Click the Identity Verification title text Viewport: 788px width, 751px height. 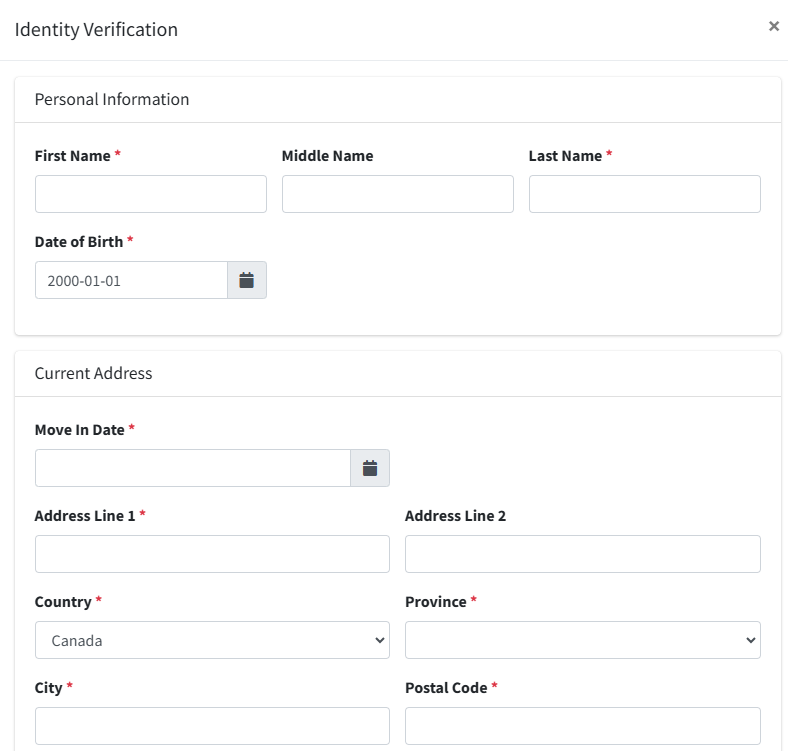point(96,30)
